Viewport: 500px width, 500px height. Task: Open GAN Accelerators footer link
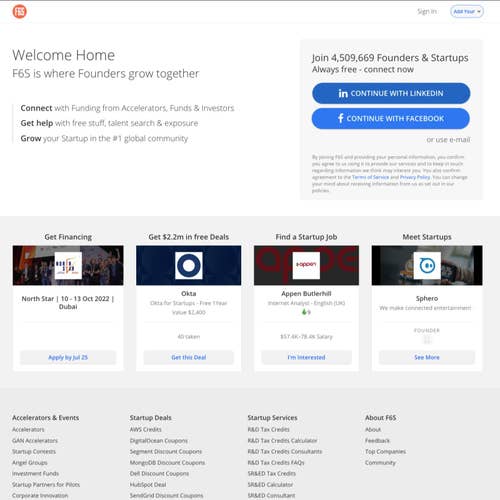point(35,440)
